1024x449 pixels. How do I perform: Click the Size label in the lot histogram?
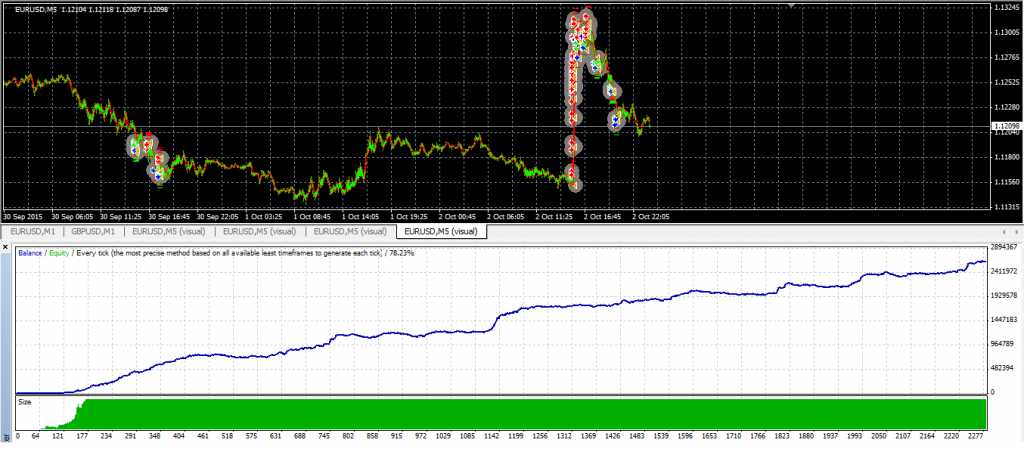pyautogui.click(x=25, y=401)
